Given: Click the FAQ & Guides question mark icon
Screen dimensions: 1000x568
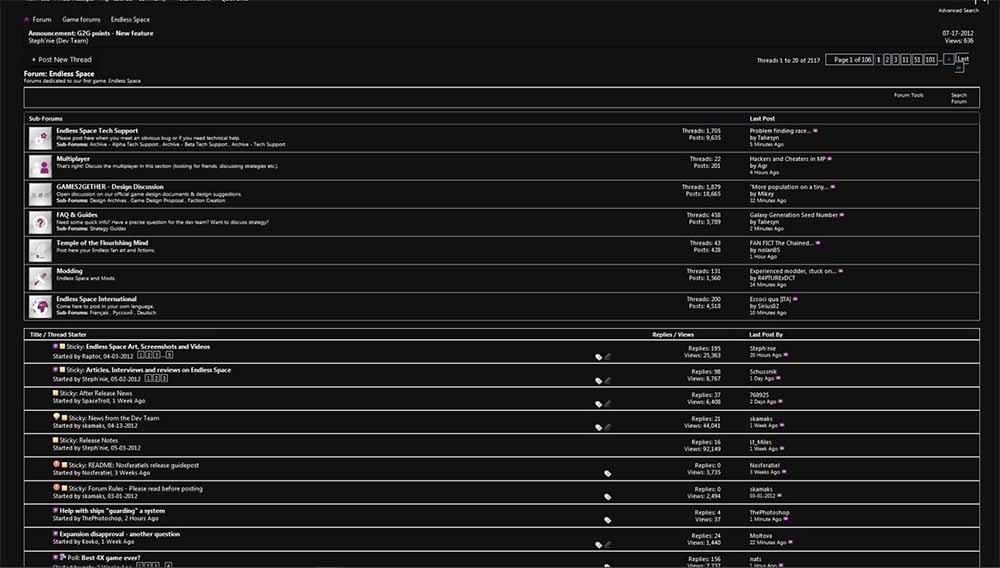Looking at the screenshot, I should click(40, 222).
